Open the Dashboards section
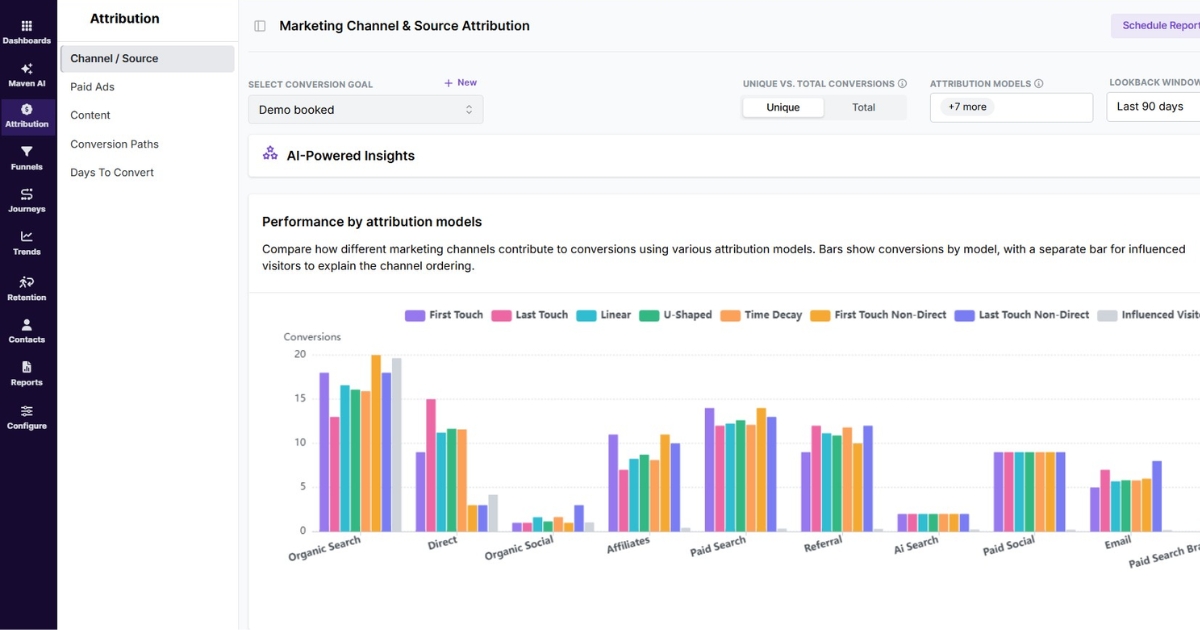1200x630 pixels. click(x=26, y=32)
